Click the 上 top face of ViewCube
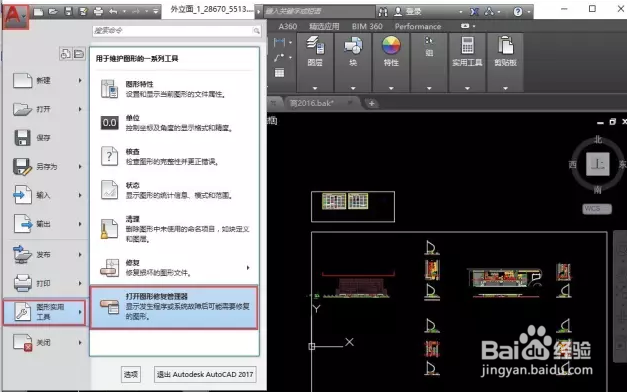 (598, 164)
